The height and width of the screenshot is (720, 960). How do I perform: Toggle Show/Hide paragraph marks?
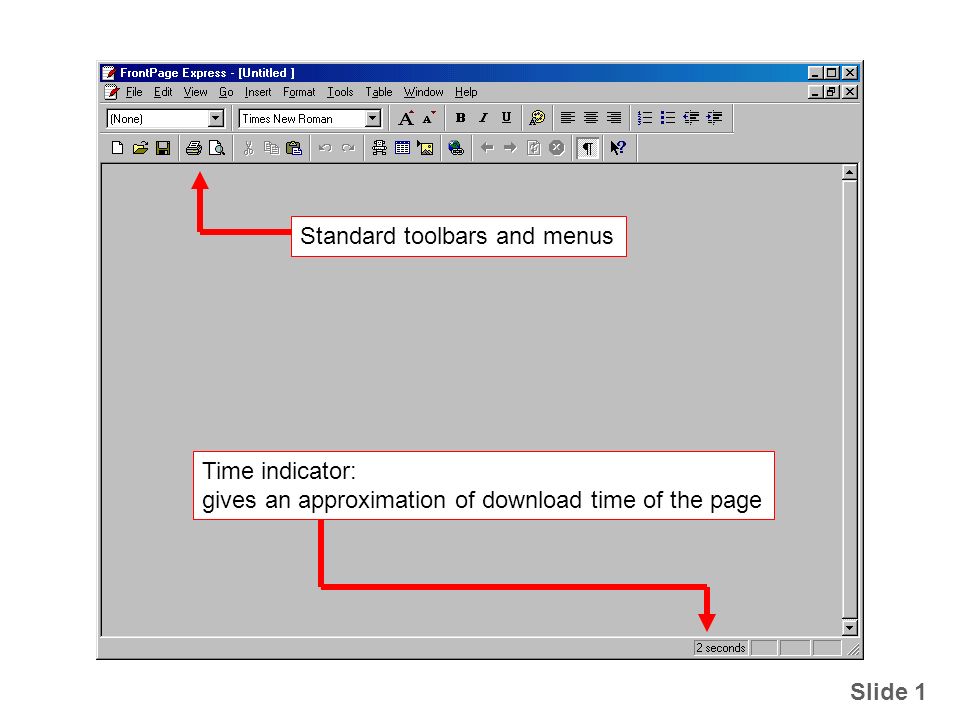coord(588,148)
